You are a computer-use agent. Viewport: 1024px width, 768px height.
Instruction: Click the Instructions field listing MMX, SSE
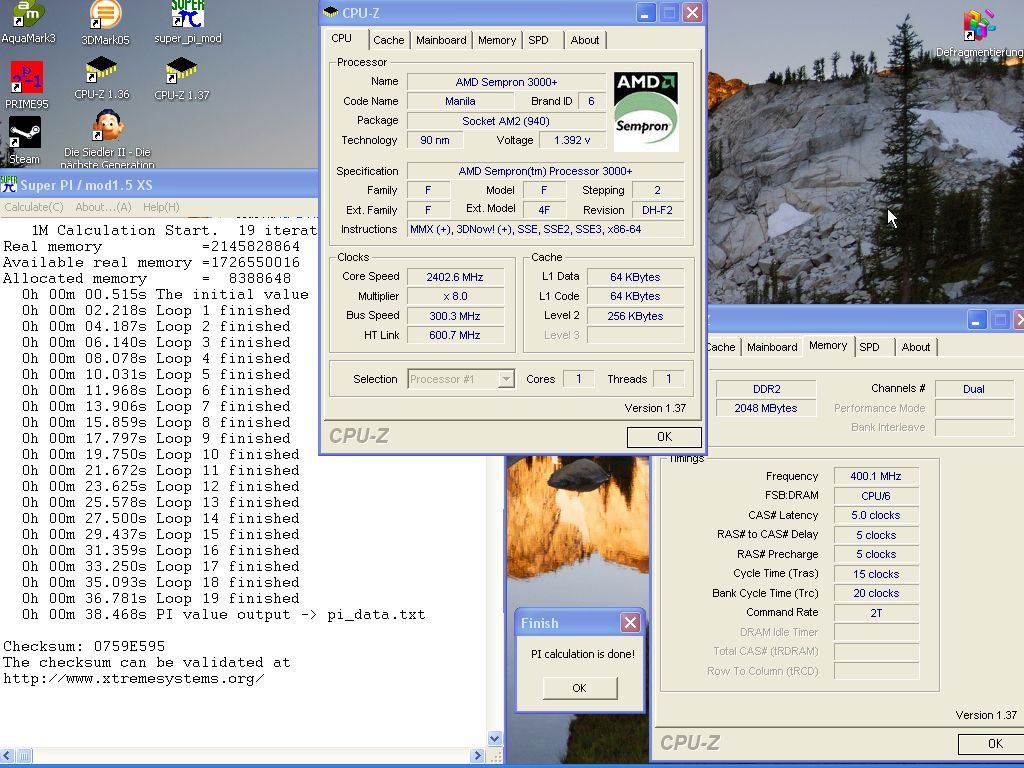tap(545, 229)
